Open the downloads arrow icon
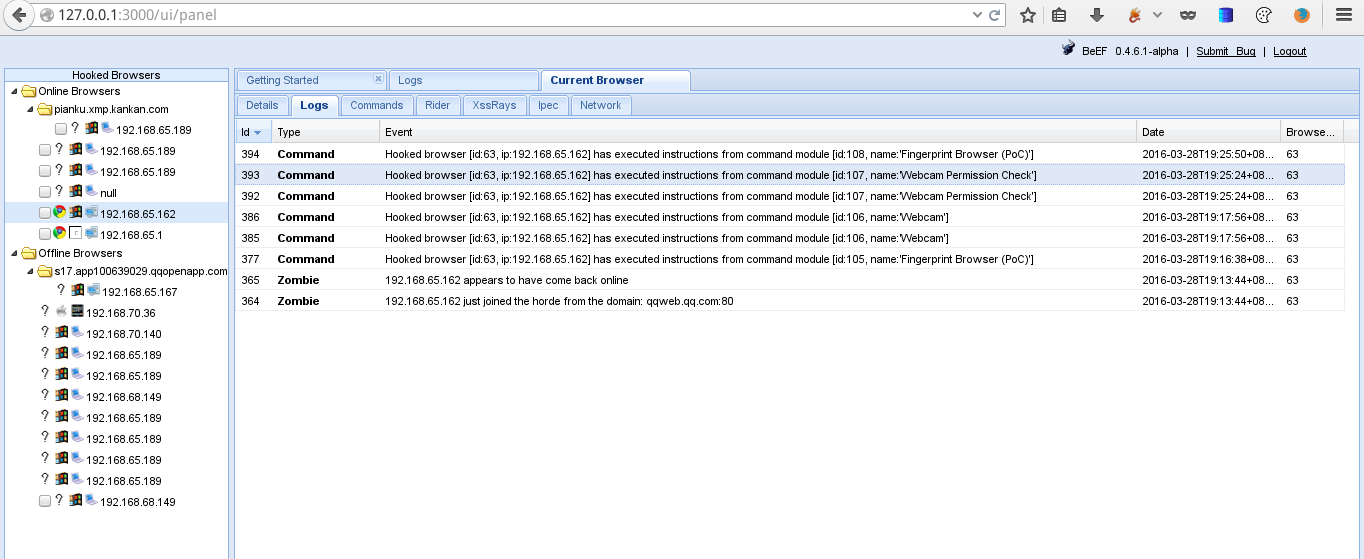The height and width of the screenshot is (559, 1364). 1096,15
